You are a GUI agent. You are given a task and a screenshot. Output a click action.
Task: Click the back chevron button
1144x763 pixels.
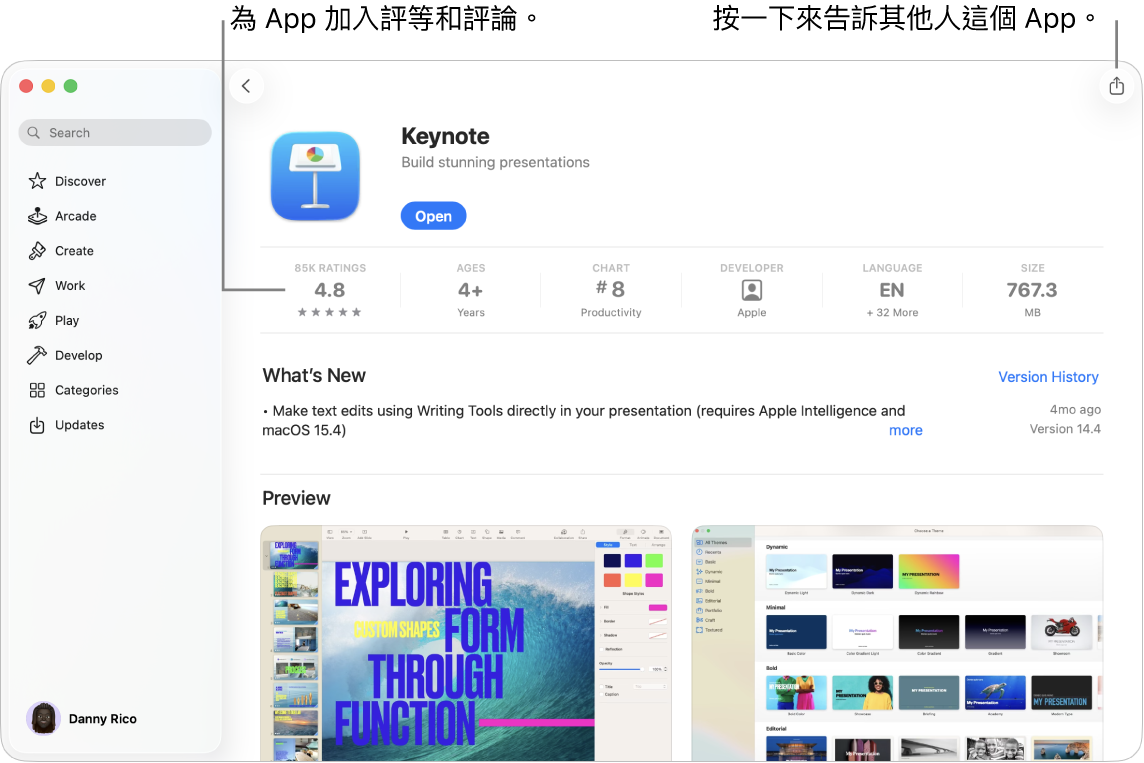pyautogui.click(x=246, y=86)
